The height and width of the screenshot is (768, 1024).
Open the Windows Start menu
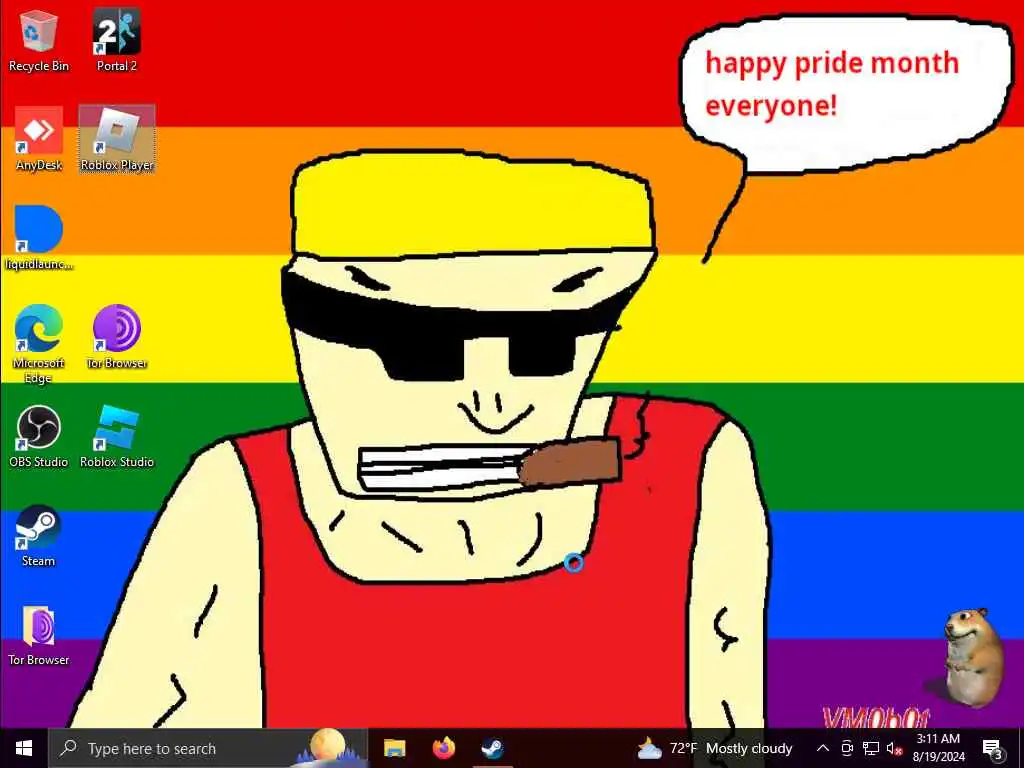24,748
